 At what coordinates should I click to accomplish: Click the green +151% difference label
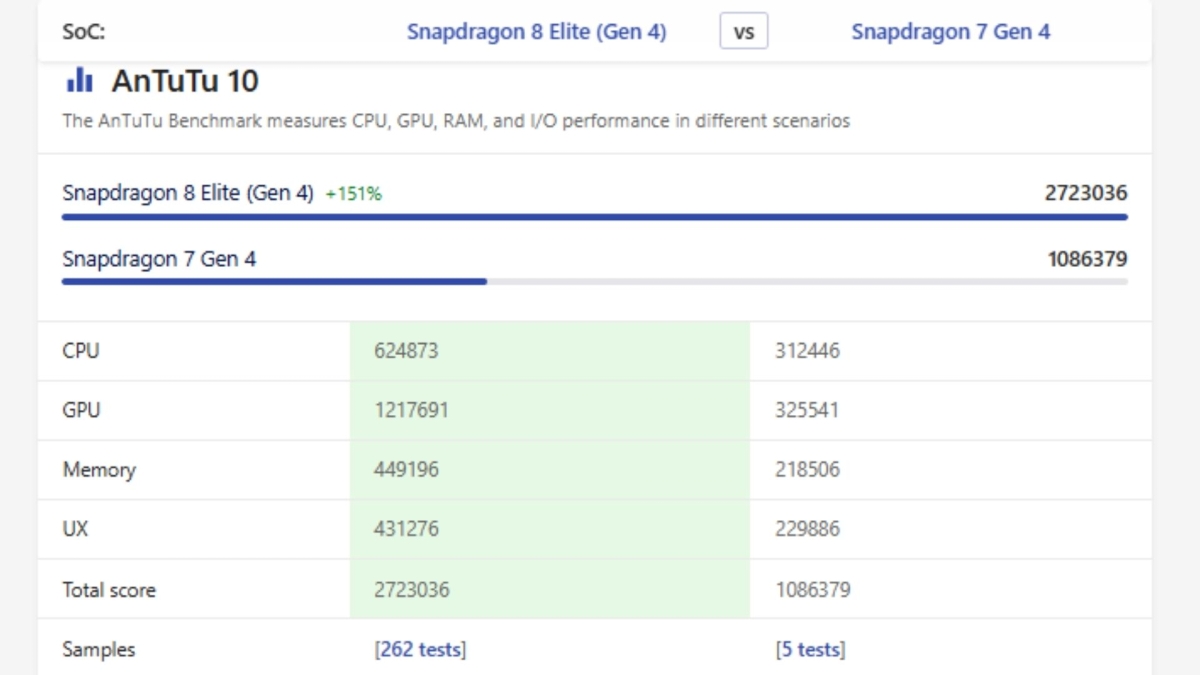[353, 194]
